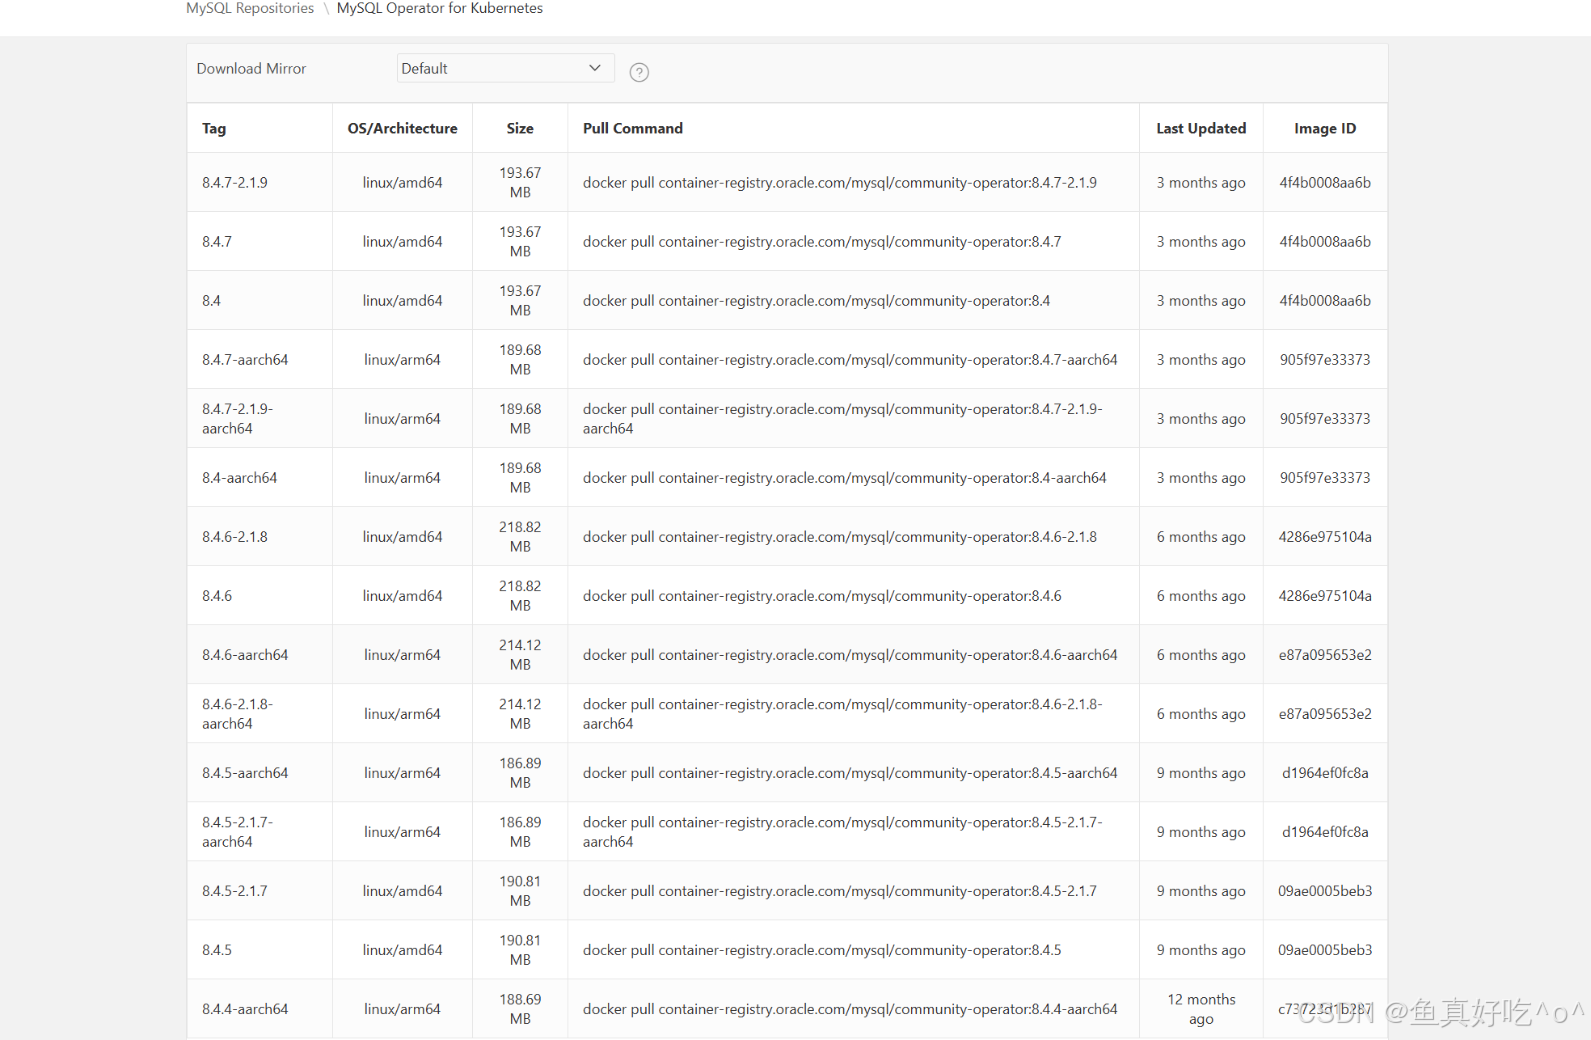Open the Download Mirror dropdown set to Default

[x=505, y=68]
